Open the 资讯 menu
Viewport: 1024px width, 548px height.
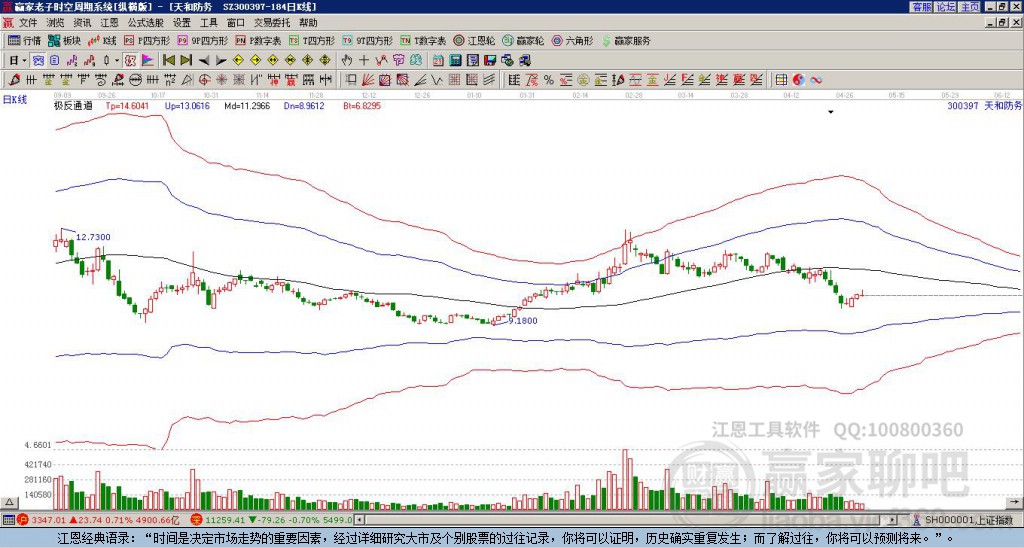[x=82, y=23]
